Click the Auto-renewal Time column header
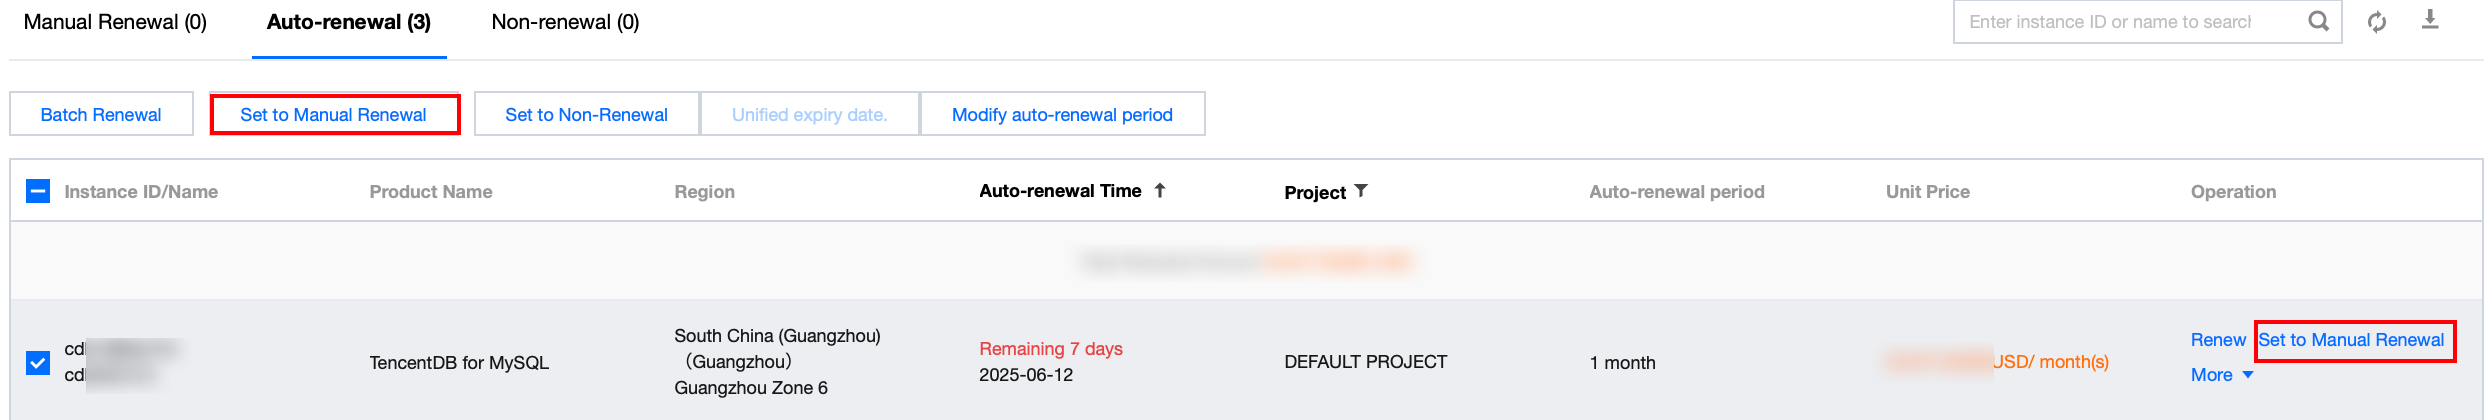The image size is (2484, 420). tap(1060, 191)
